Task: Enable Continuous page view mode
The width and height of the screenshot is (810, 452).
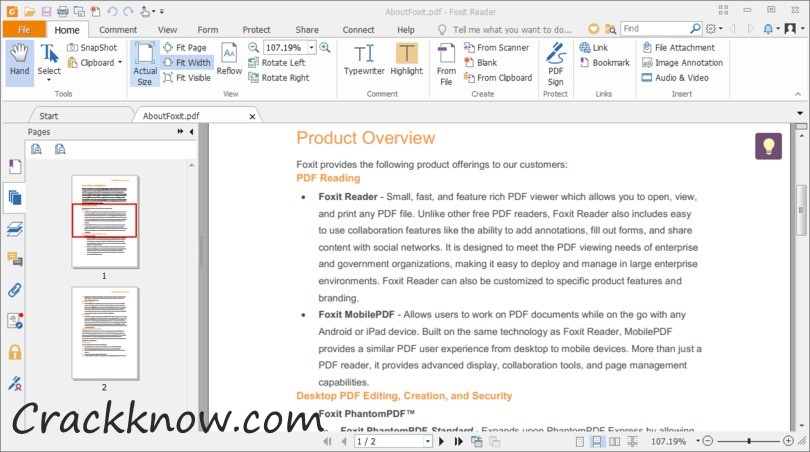Action: (x=597, y=441)
